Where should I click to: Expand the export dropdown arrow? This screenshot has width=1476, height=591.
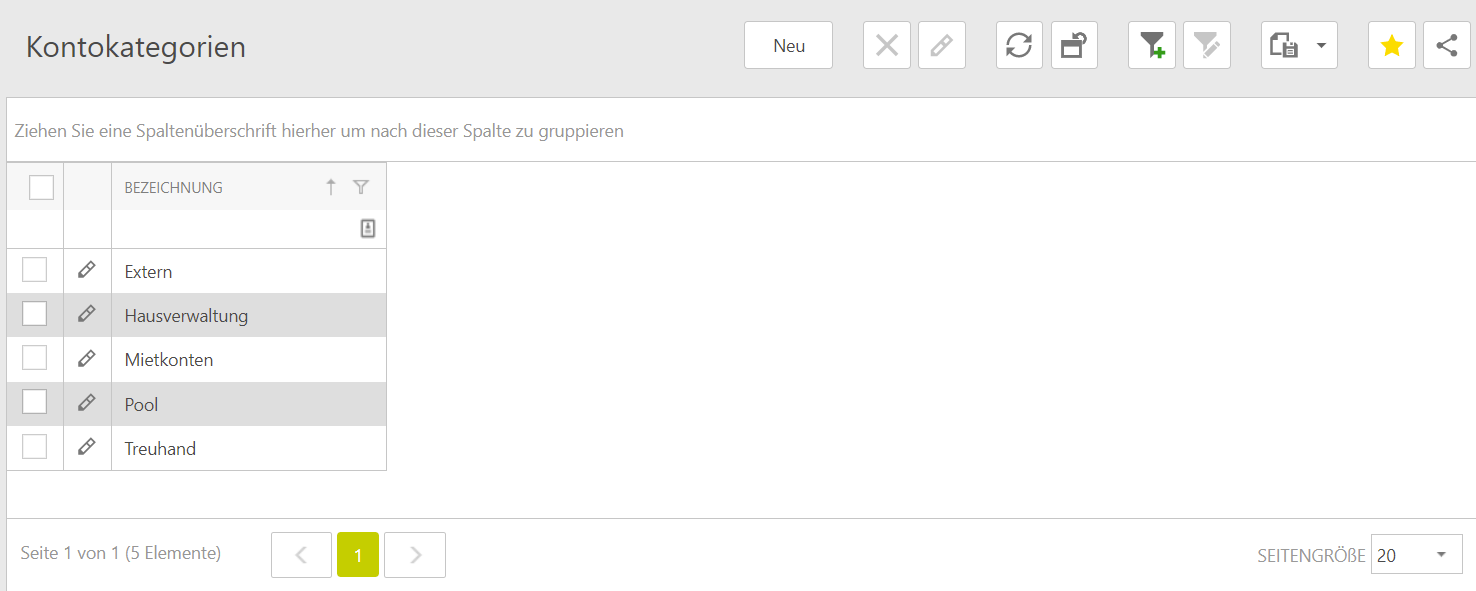click(x=1320, y=46)
